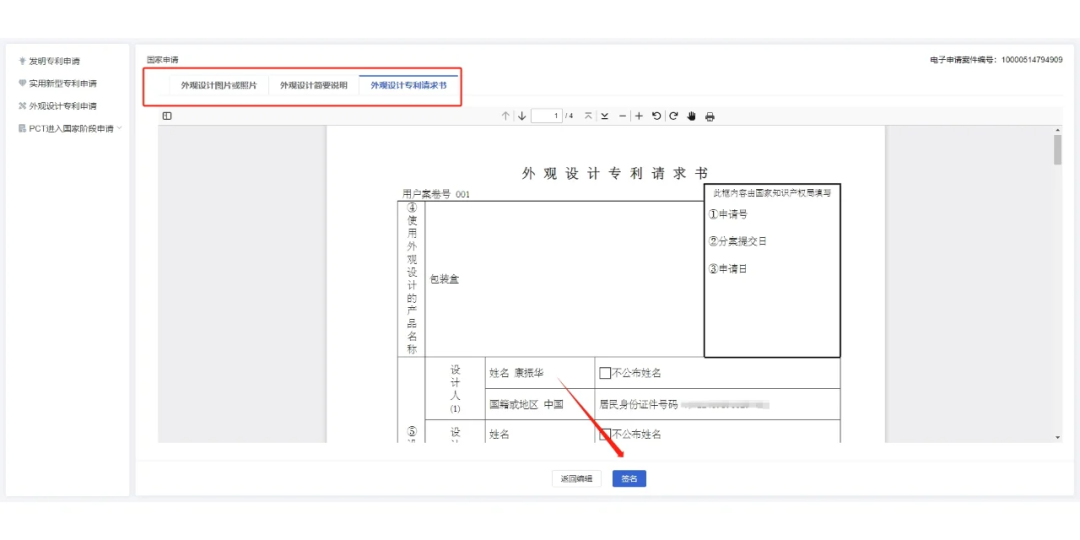Viewport: 1080px width, 540px height.
Task: Zoom out with the minus icon
Action: (623, 116)
